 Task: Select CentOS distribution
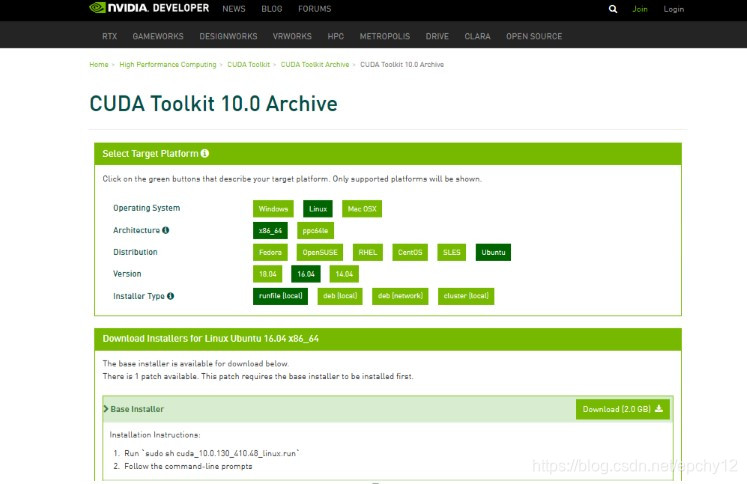(x=410, y=252)
